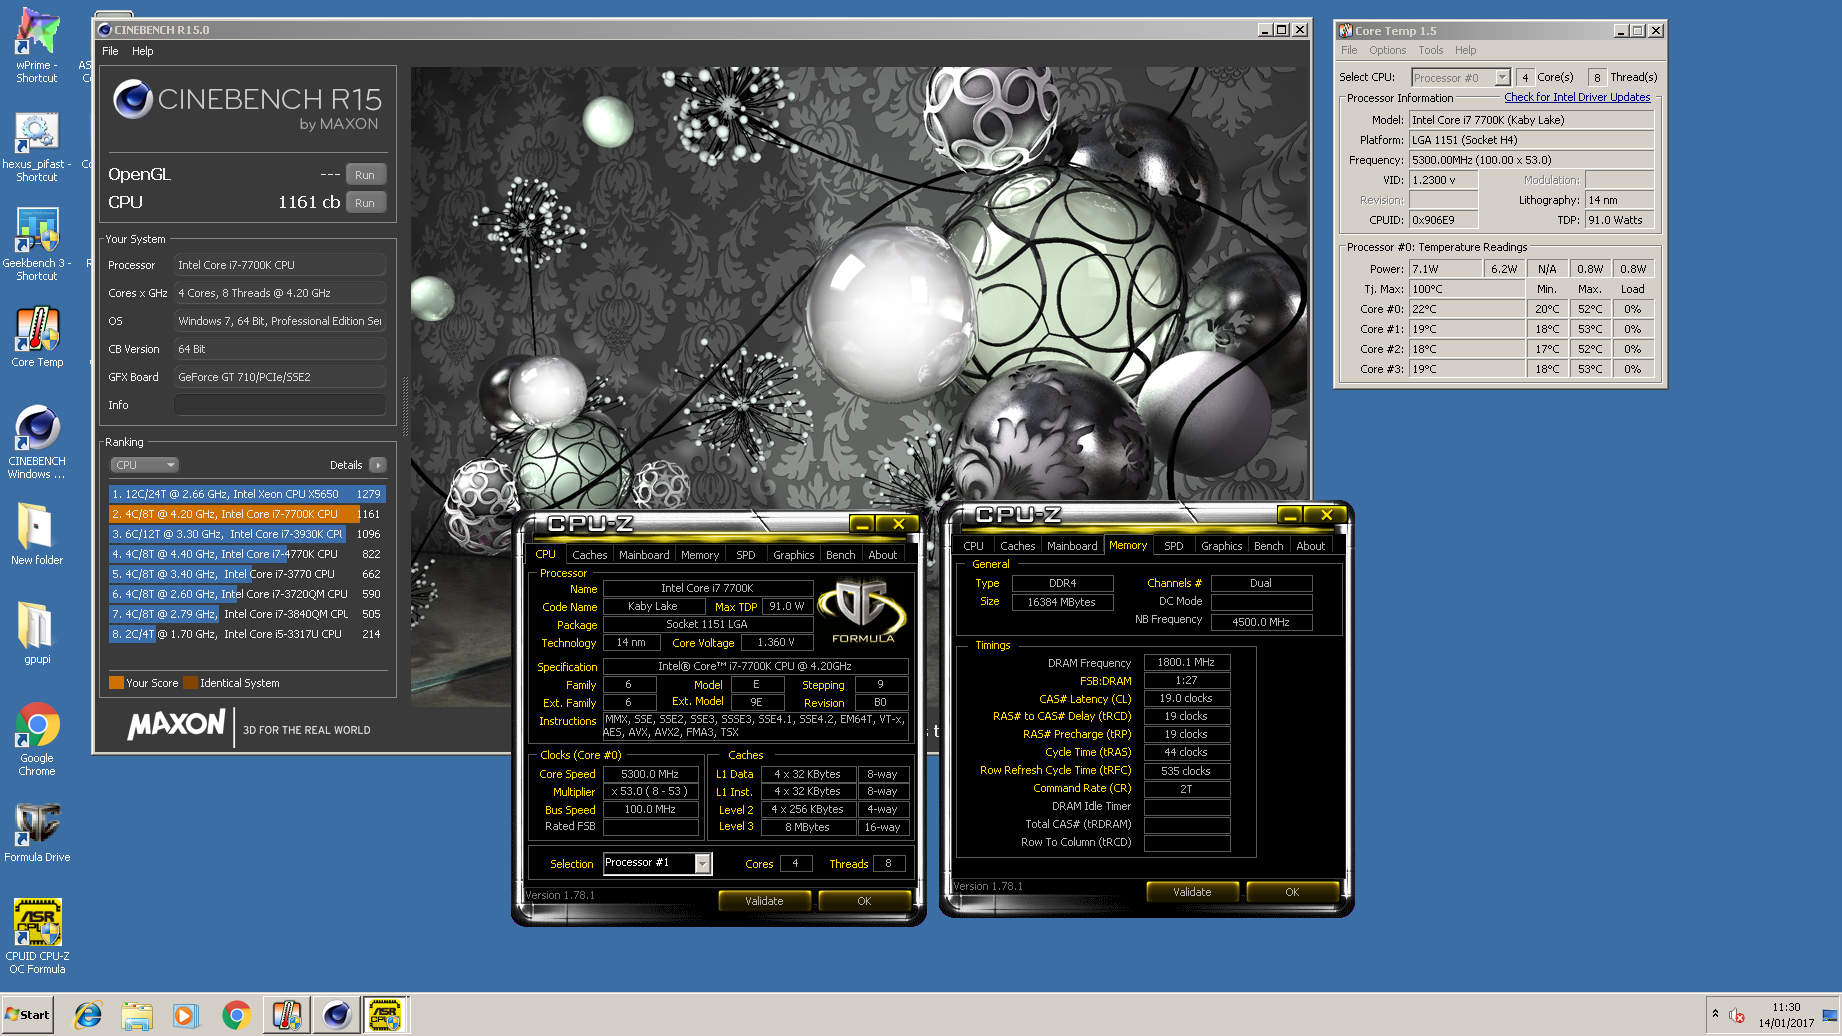Viewport: 1842px width, 1036px height.
Task: Launch CPUID CPU-Z OC Formula shortcut
Action: (x=37, y=936)
